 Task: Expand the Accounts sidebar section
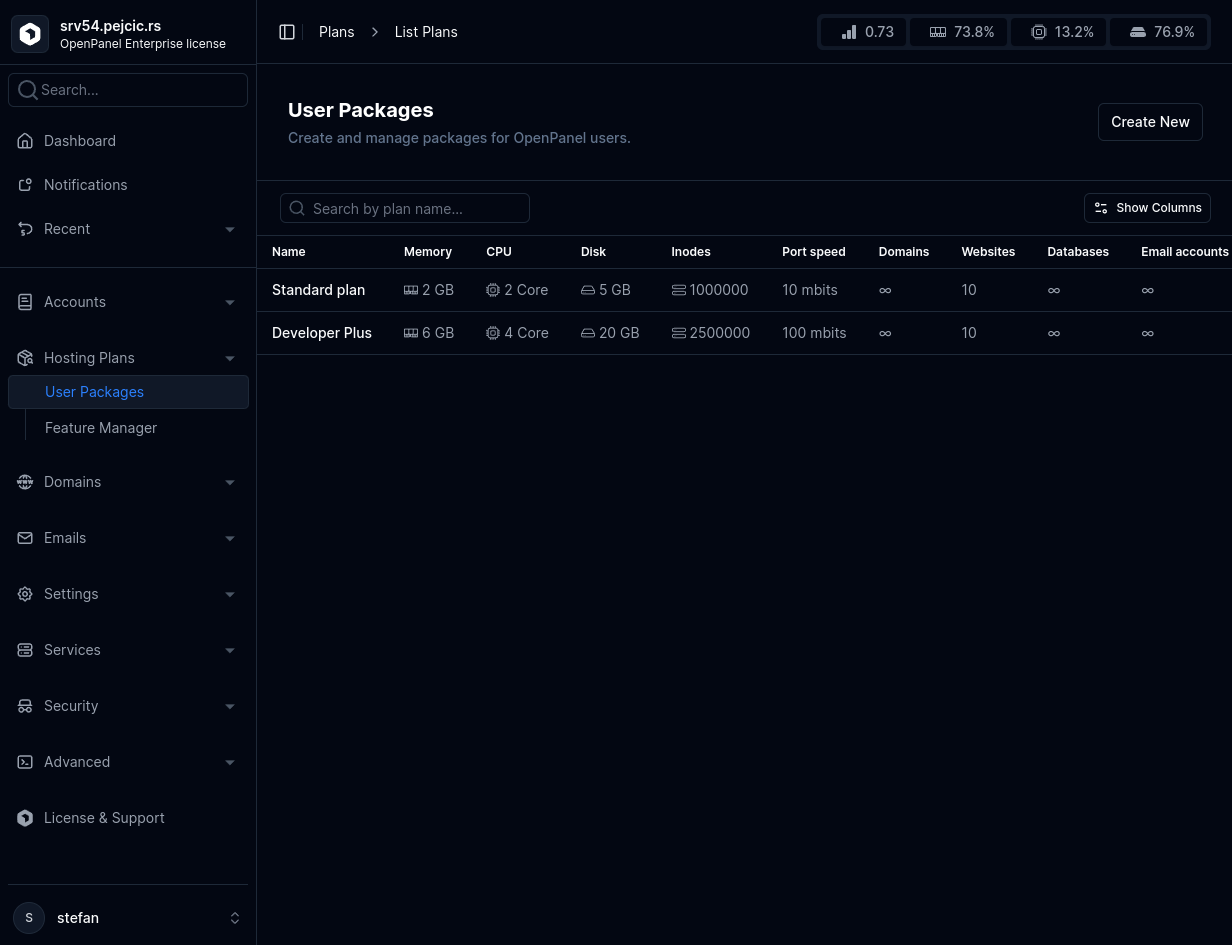tap(128, 302)
